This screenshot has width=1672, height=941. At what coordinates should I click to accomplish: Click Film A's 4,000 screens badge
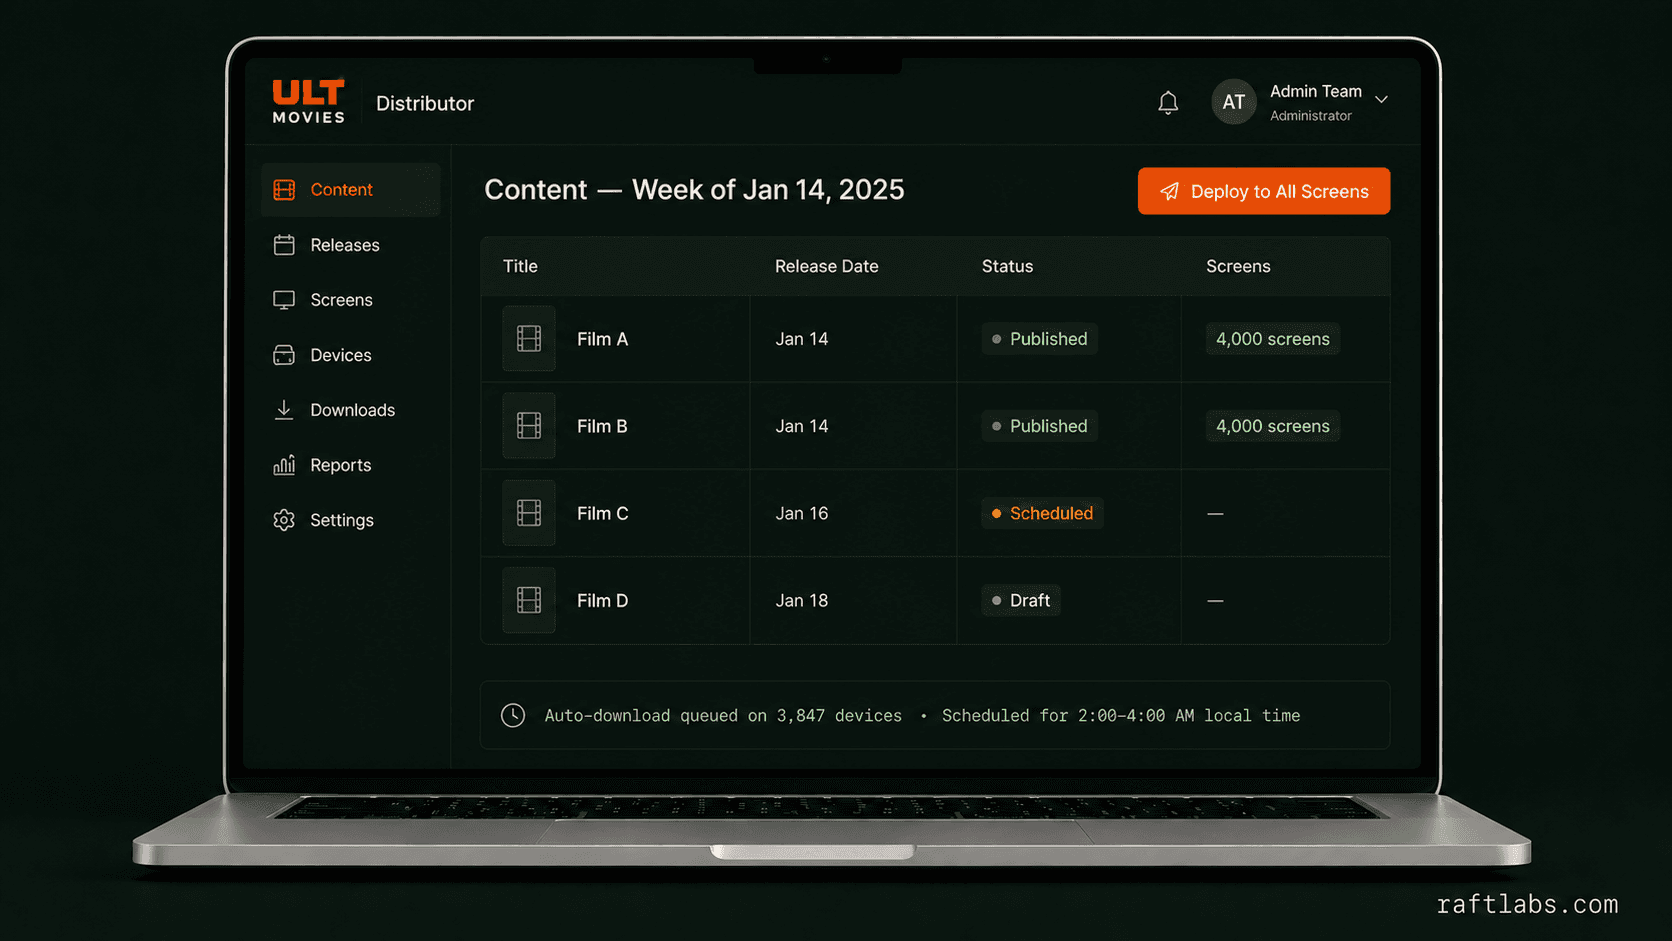click(x=1273, y=339)
